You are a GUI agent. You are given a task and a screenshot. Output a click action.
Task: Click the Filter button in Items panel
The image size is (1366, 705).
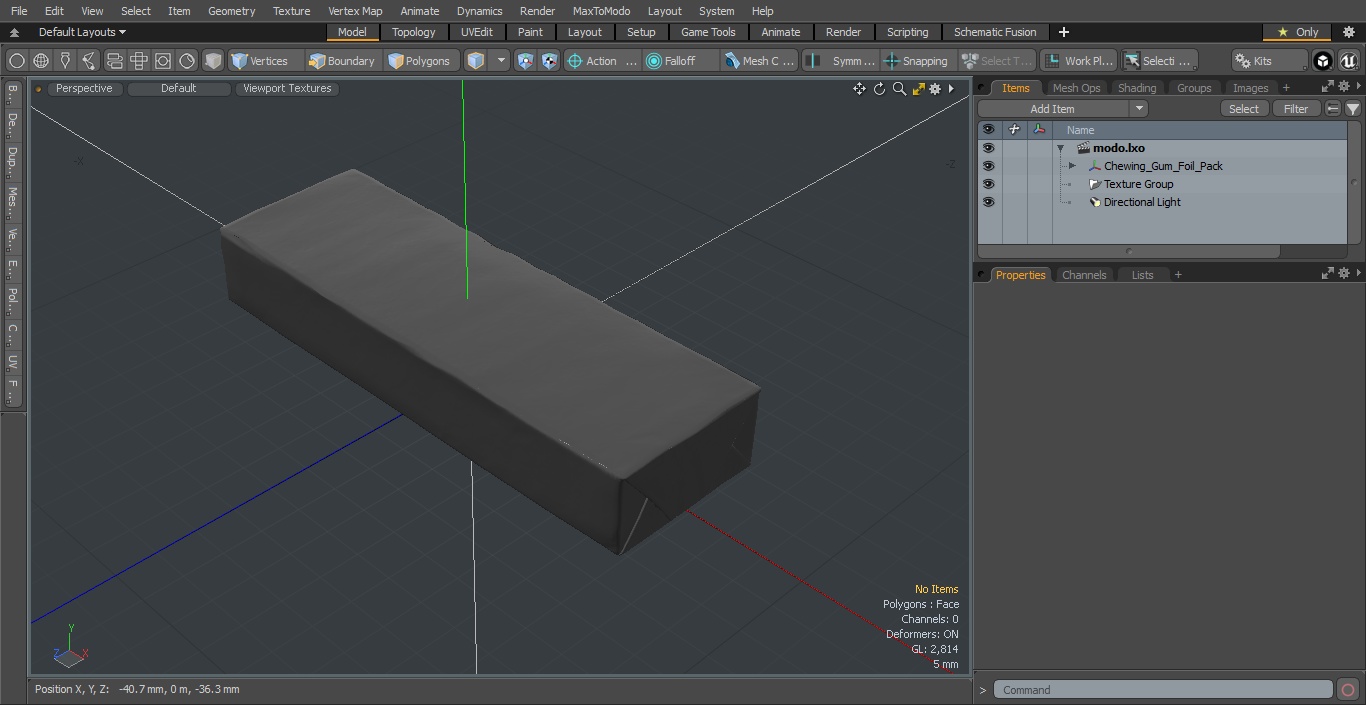tap(1296, 109)
